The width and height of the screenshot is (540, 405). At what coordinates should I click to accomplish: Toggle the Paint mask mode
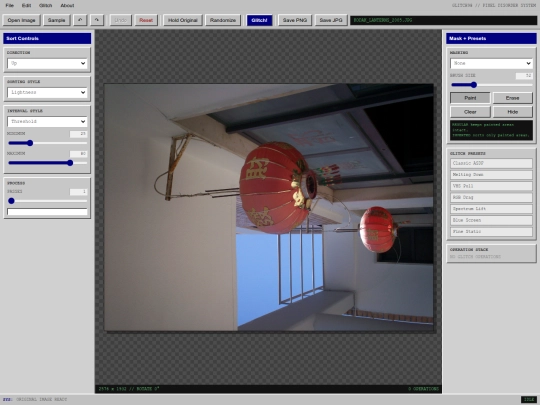(x=470, y=98)
